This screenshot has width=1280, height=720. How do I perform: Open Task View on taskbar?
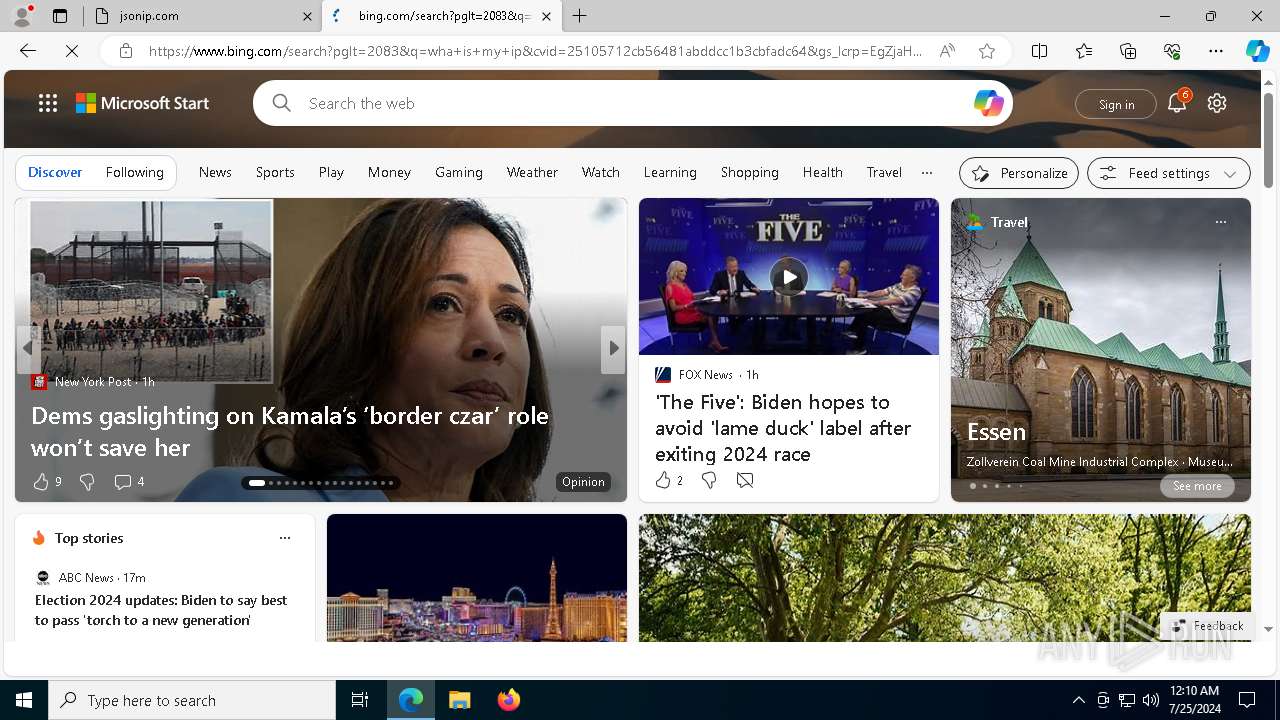[x=360, y=700]
